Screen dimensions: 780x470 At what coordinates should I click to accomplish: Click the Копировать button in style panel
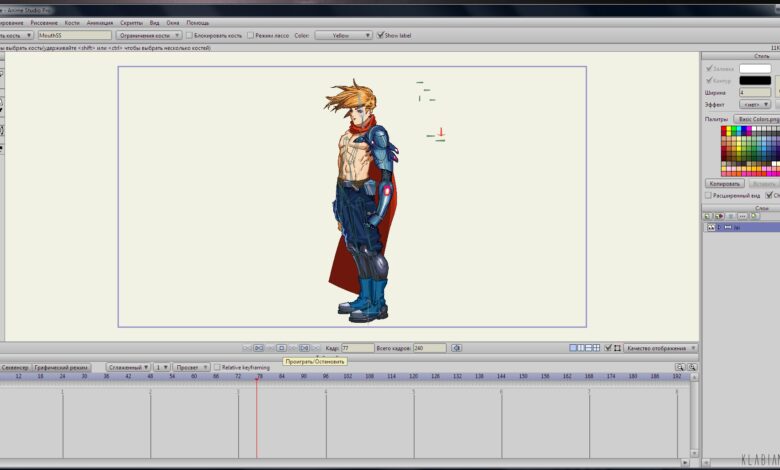pos(724,183)
